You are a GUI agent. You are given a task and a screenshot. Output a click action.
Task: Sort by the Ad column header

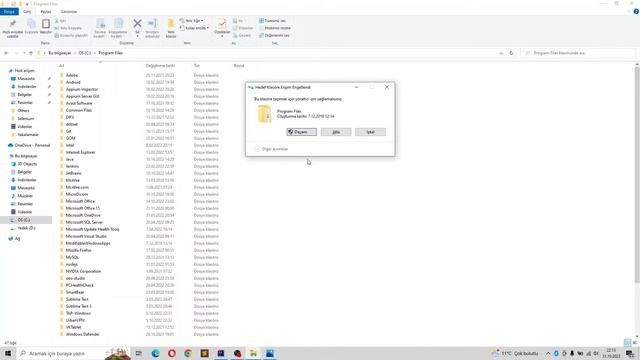62,66
